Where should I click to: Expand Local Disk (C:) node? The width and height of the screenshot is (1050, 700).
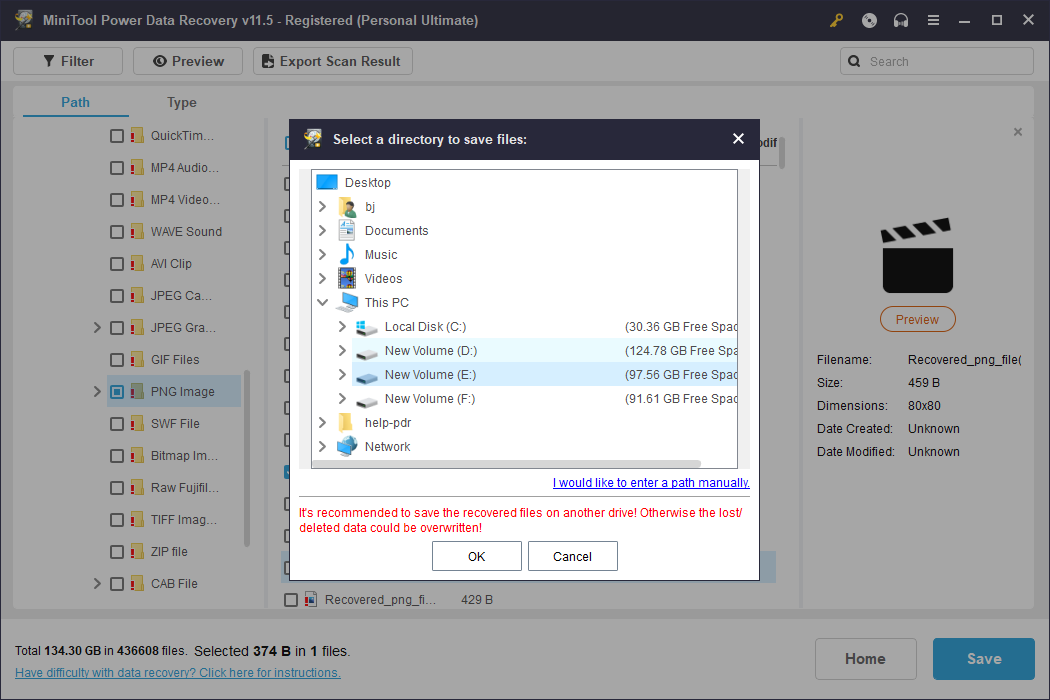coord(342,326)
